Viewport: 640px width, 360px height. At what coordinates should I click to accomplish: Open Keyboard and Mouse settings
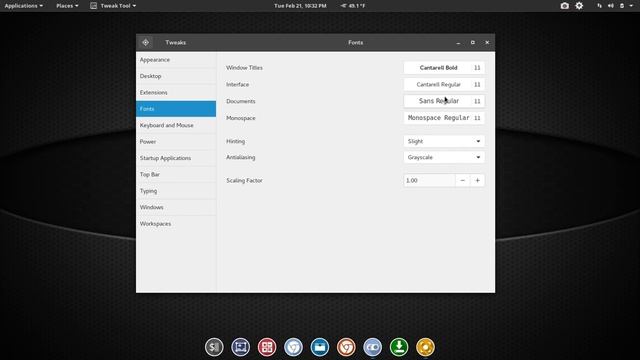[176, 125]
